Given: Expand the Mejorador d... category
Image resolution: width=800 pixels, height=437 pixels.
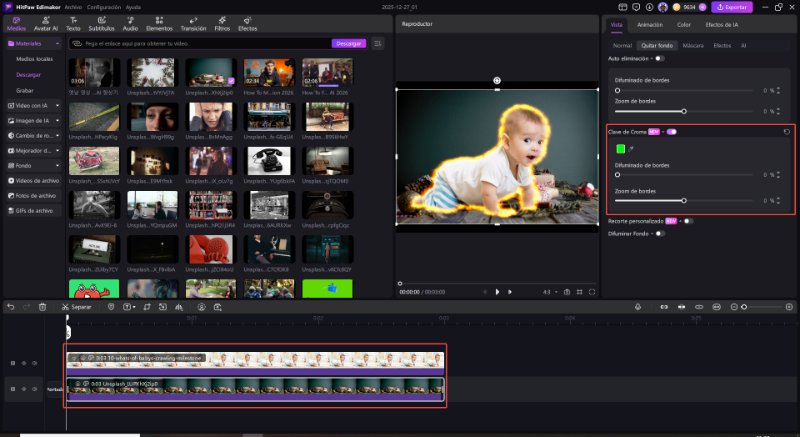Looking at the screenshot, I should point(57,151).
